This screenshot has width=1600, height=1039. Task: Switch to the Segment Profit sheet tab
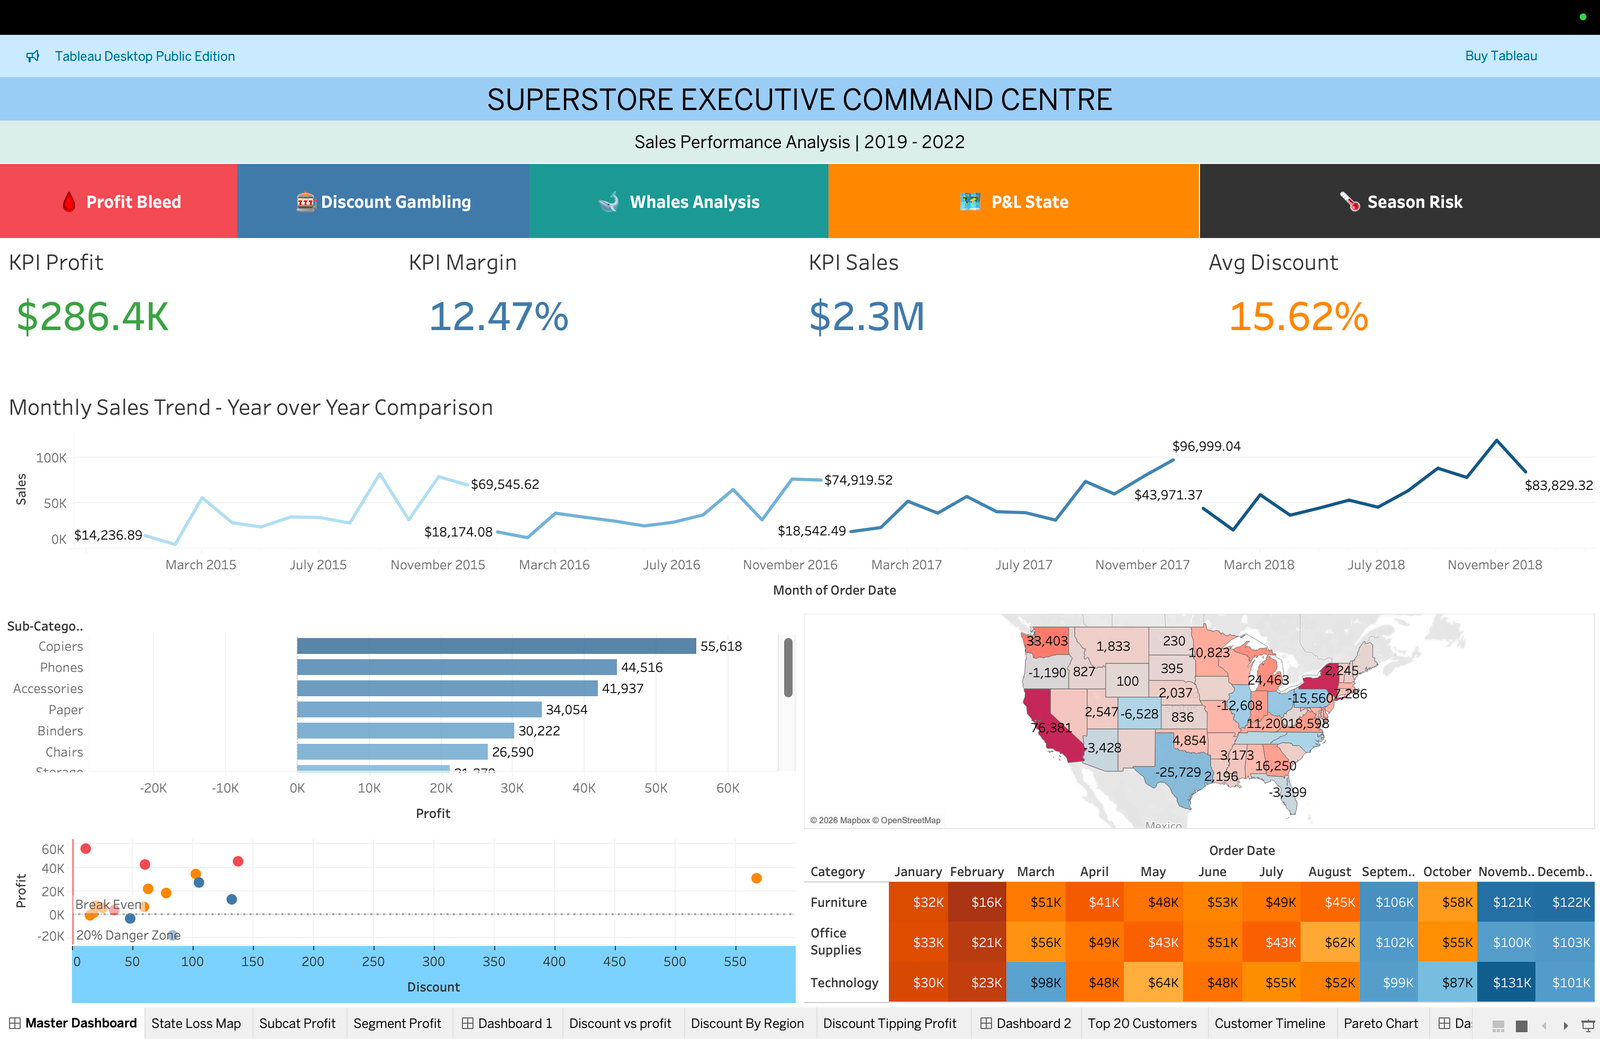coord(397,1023)
